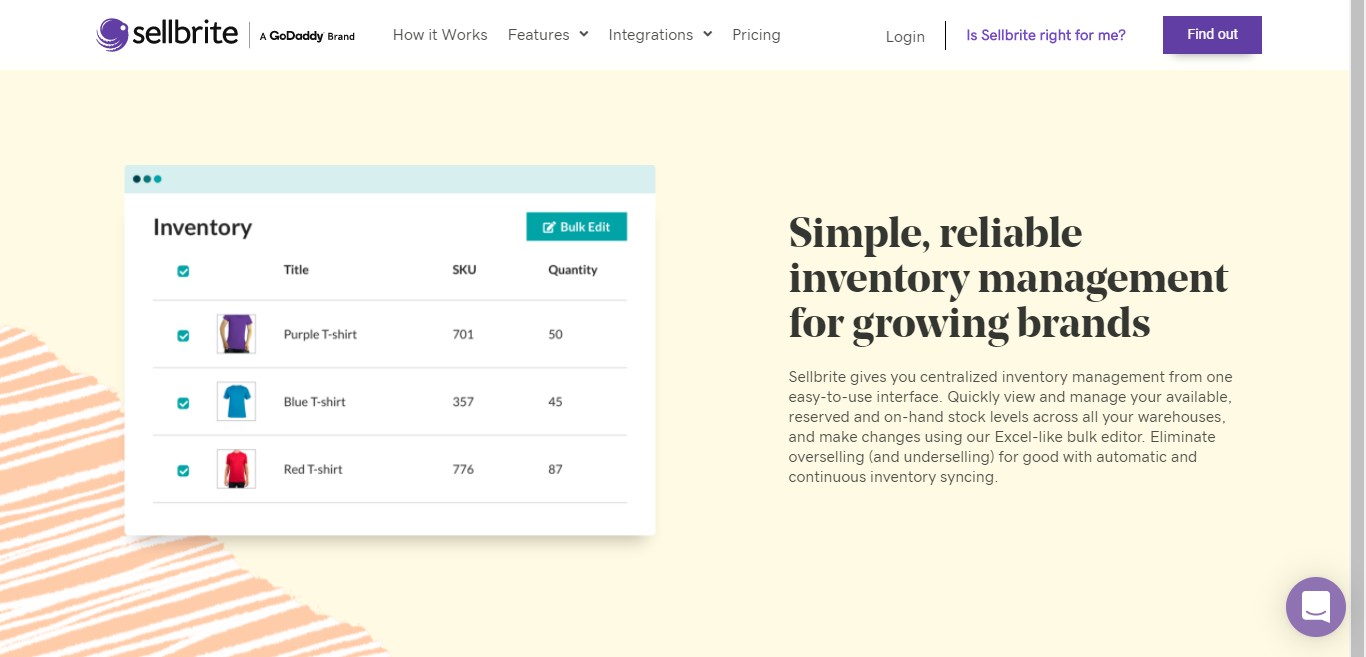
Task: Click the page's vertical scrollbar
Action: 1358,328
